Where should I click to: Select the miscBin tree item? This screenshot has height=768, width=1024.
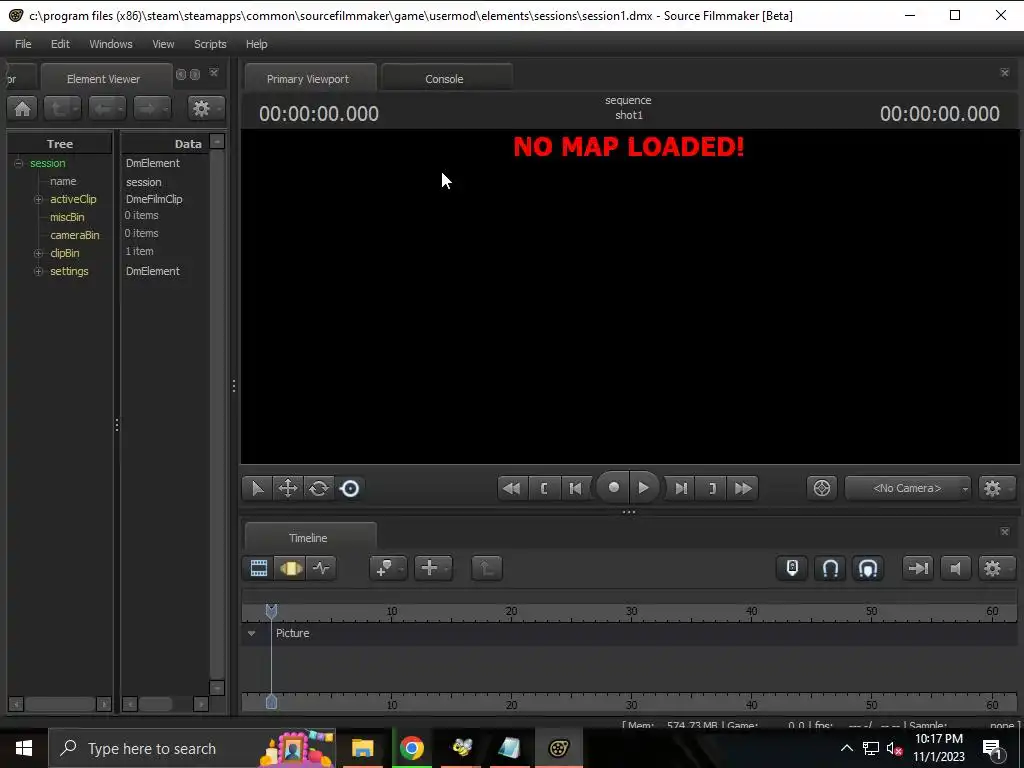coord(67,217)
